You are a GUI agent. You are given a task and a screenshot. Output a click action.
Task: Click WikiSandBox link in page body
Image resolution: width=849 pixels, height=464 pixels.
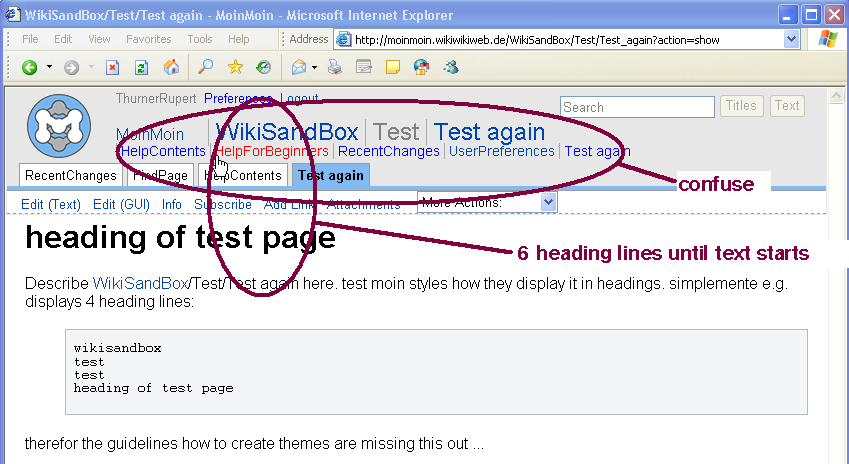(140, 283)
